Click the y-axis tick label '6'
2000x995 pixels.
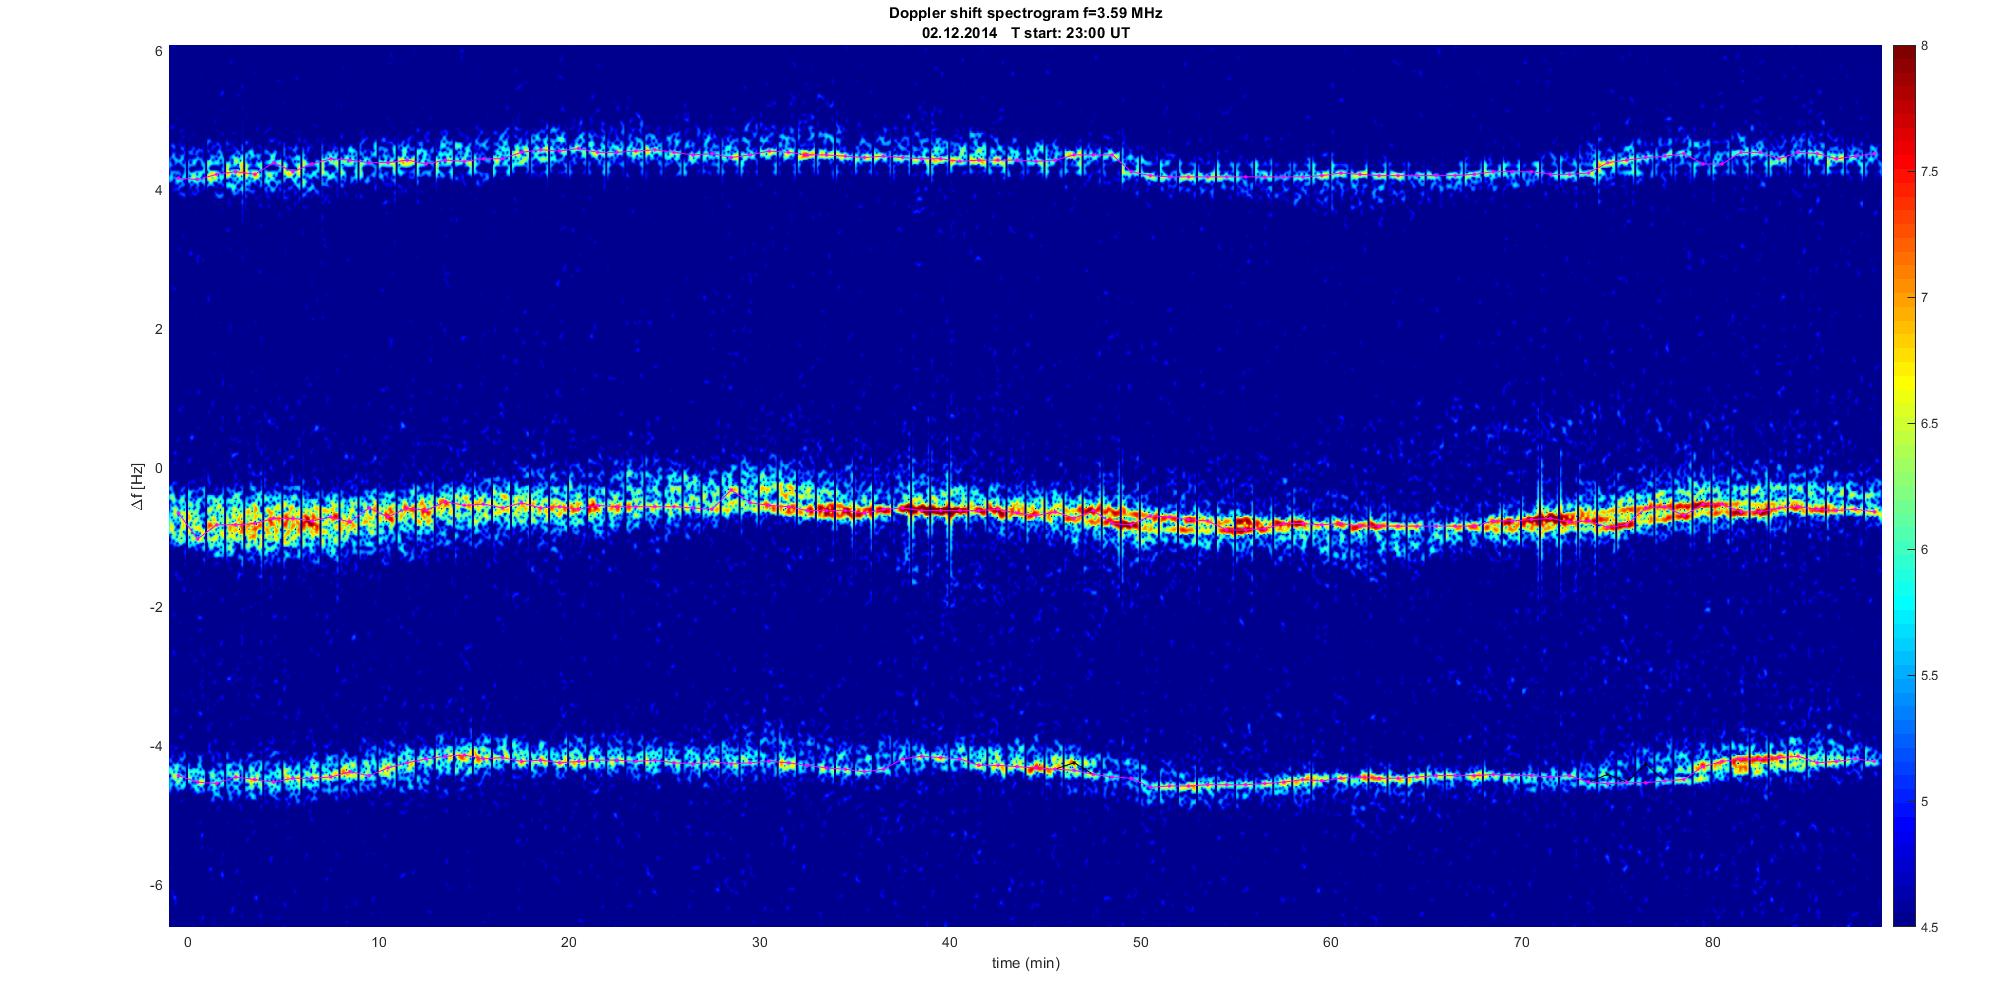point(158,51)
